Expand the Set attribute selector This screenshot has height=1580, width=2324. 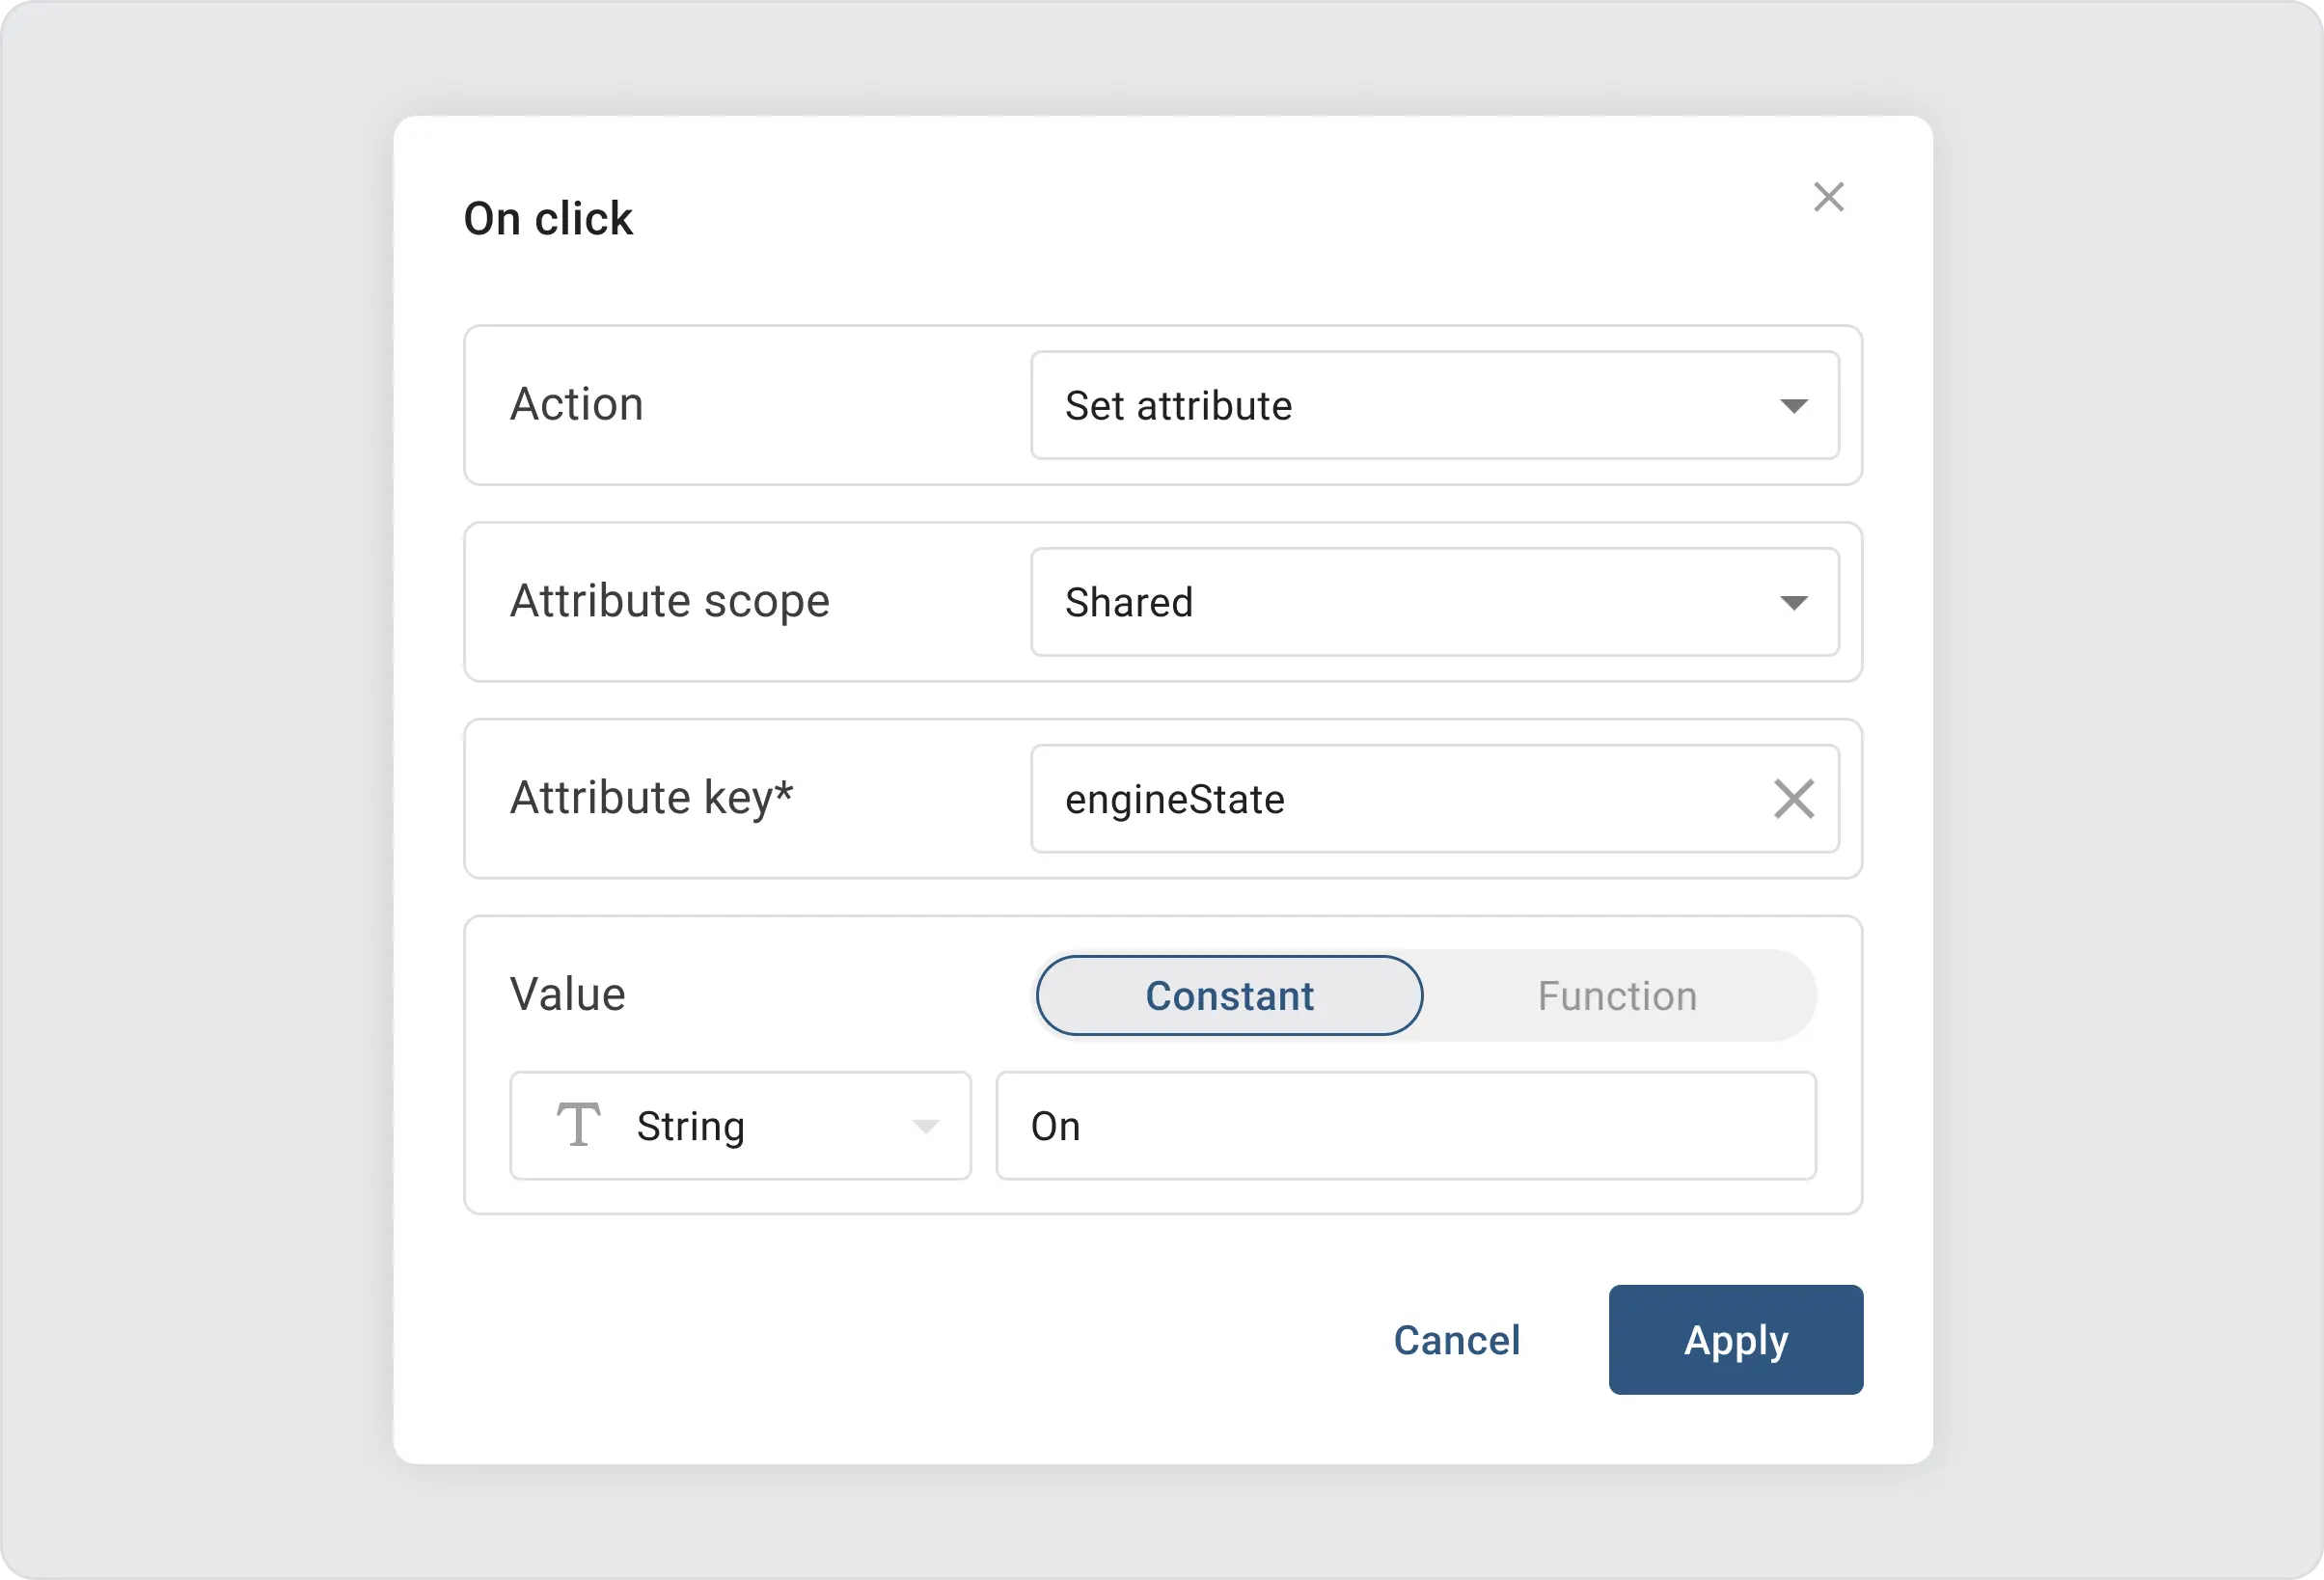click(1793, 405)
